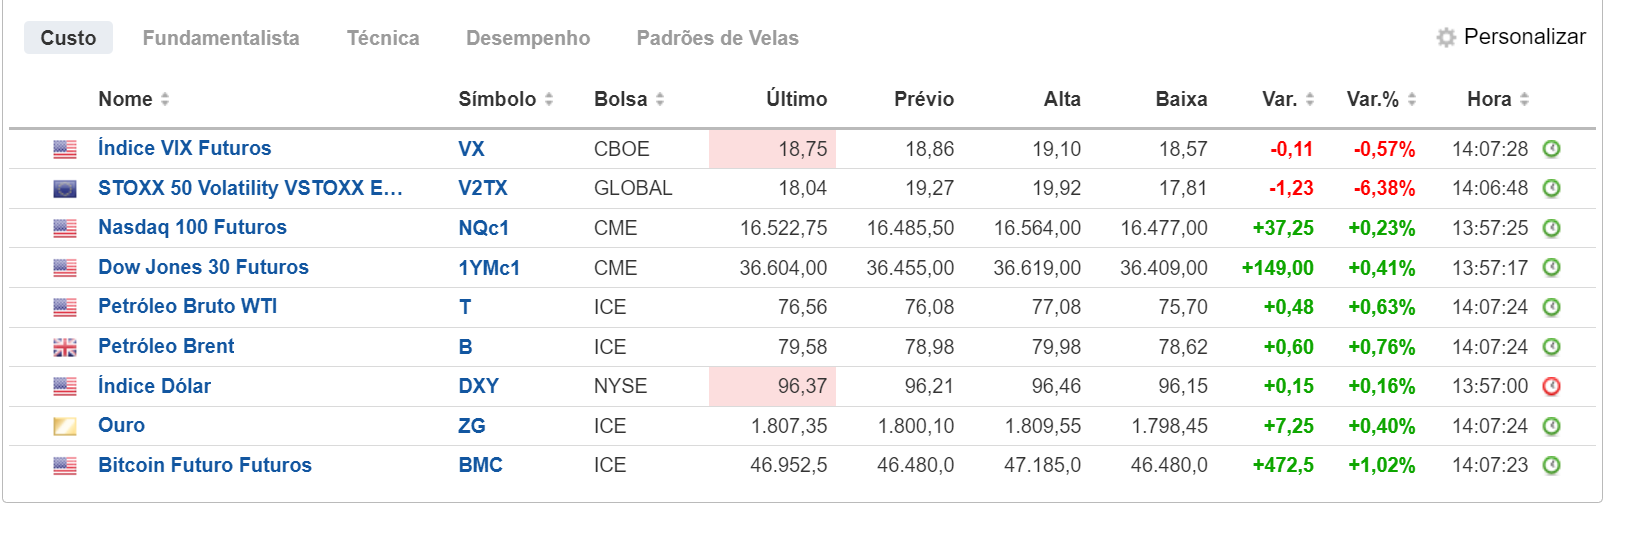Click the UK flag beside Petróleo Brent
1628x555 pixels.
(65, 347)
